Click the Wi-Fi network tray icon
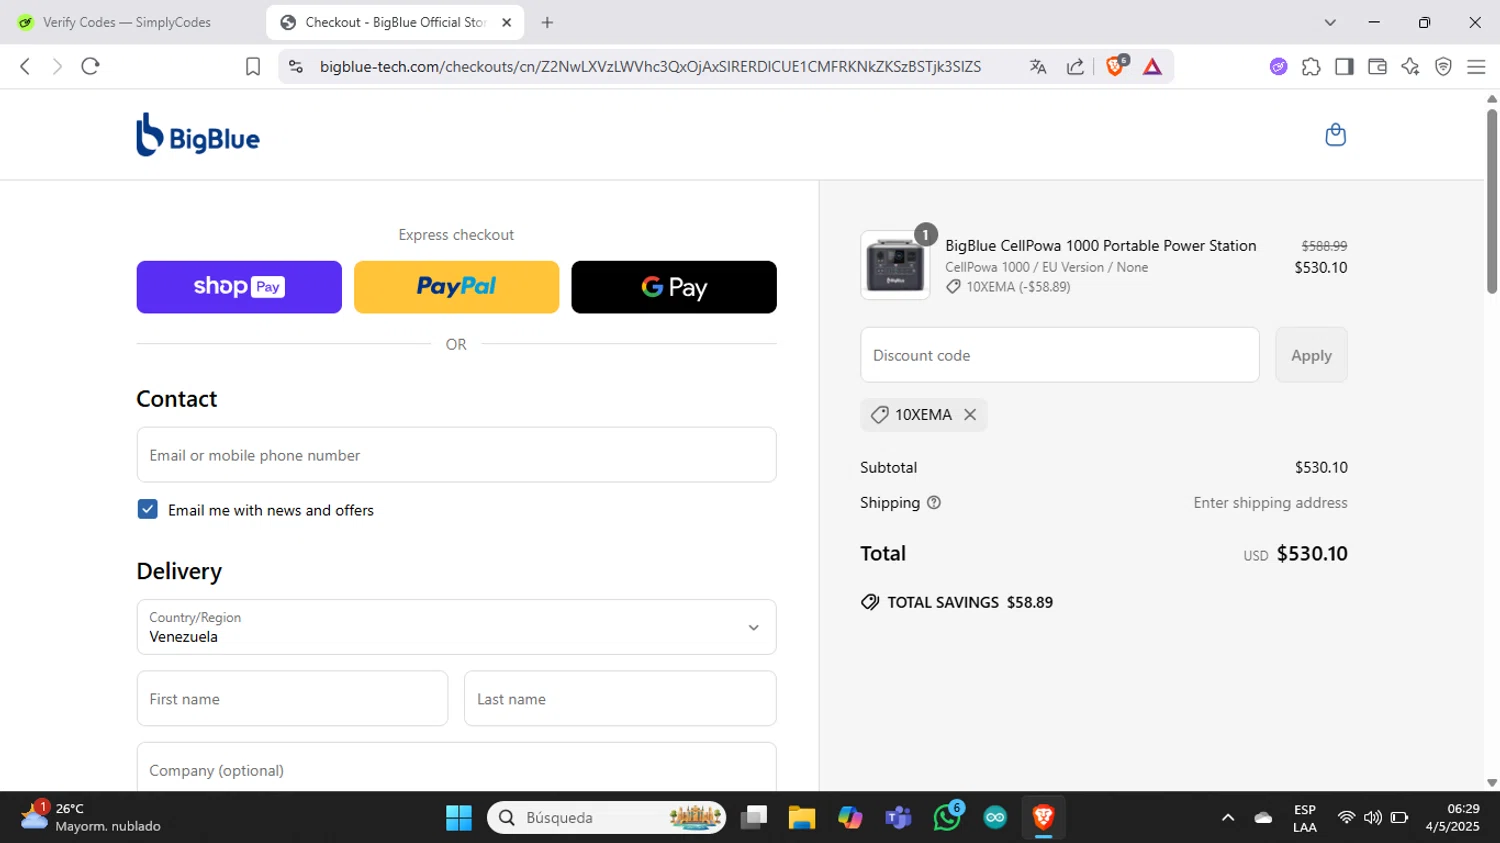This screenshot has height=843, width=1500. pos(1346,818)
